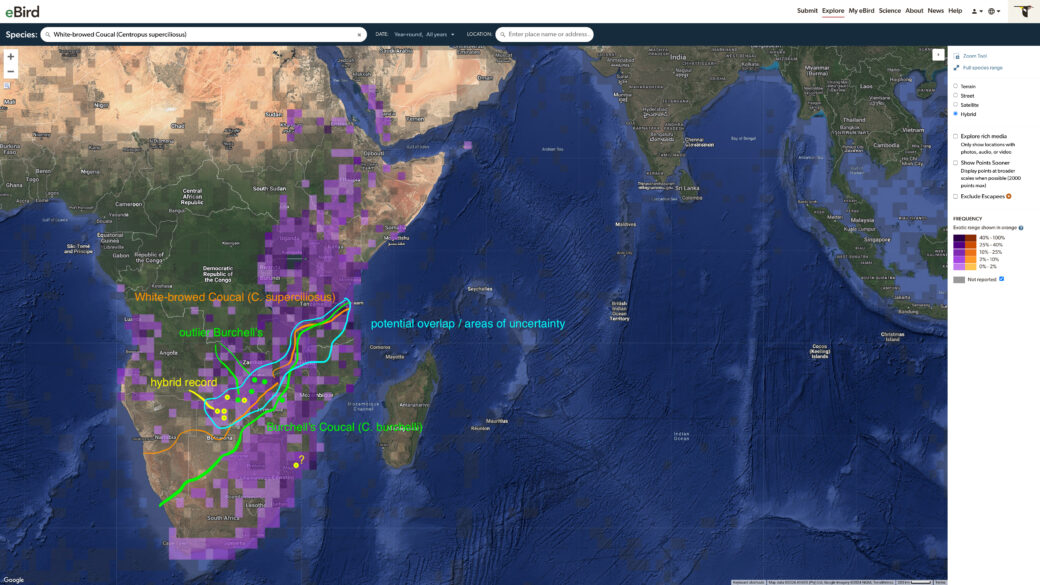
Task: Click the Full species range link
Action: [982, 68]
